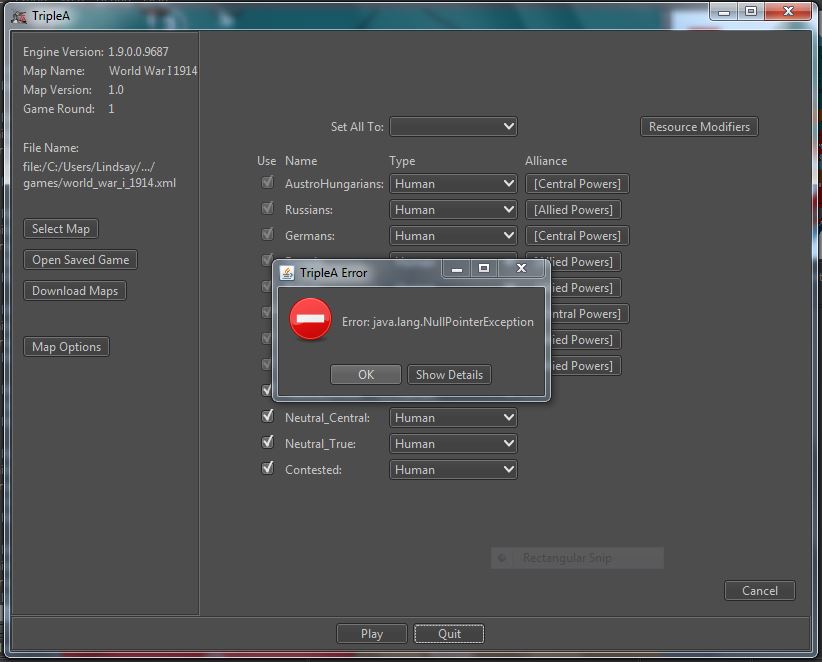Image resolution: width=822 pixels, height=662 pixels.
Task: Toggle the Neutral_True use checkbox
Action: (x=268, y=442)
